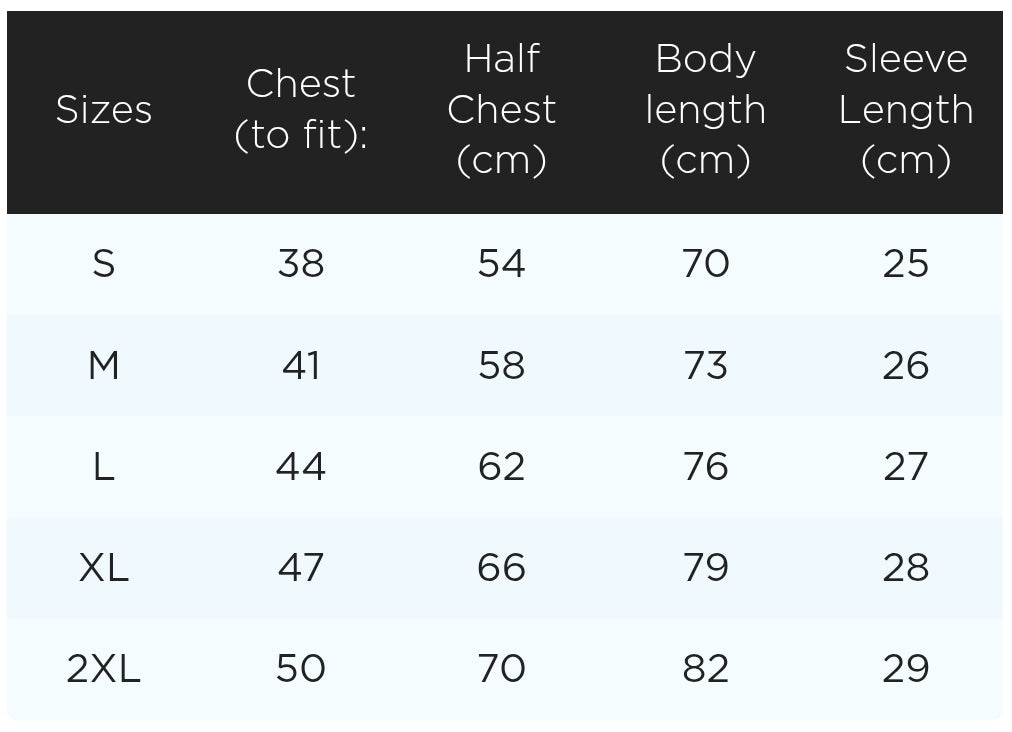Select the Body length (cm) header
The image size is (1012, 732).
click(705, 109)
